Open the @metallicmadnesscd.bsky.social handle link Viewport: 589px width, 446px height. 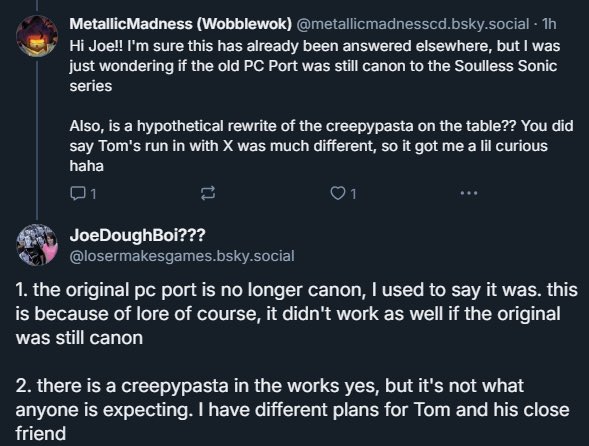coord(413,24)
